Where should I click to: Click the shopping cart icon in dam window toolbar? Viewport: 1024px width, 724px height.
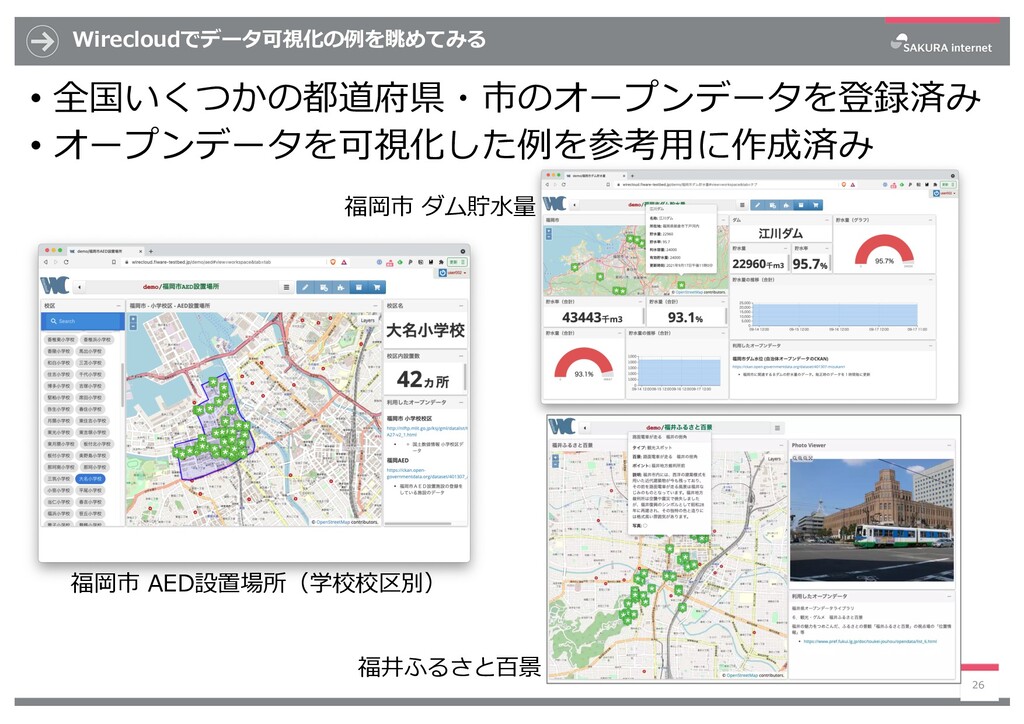pyautogui.click(x=815, y=205)
